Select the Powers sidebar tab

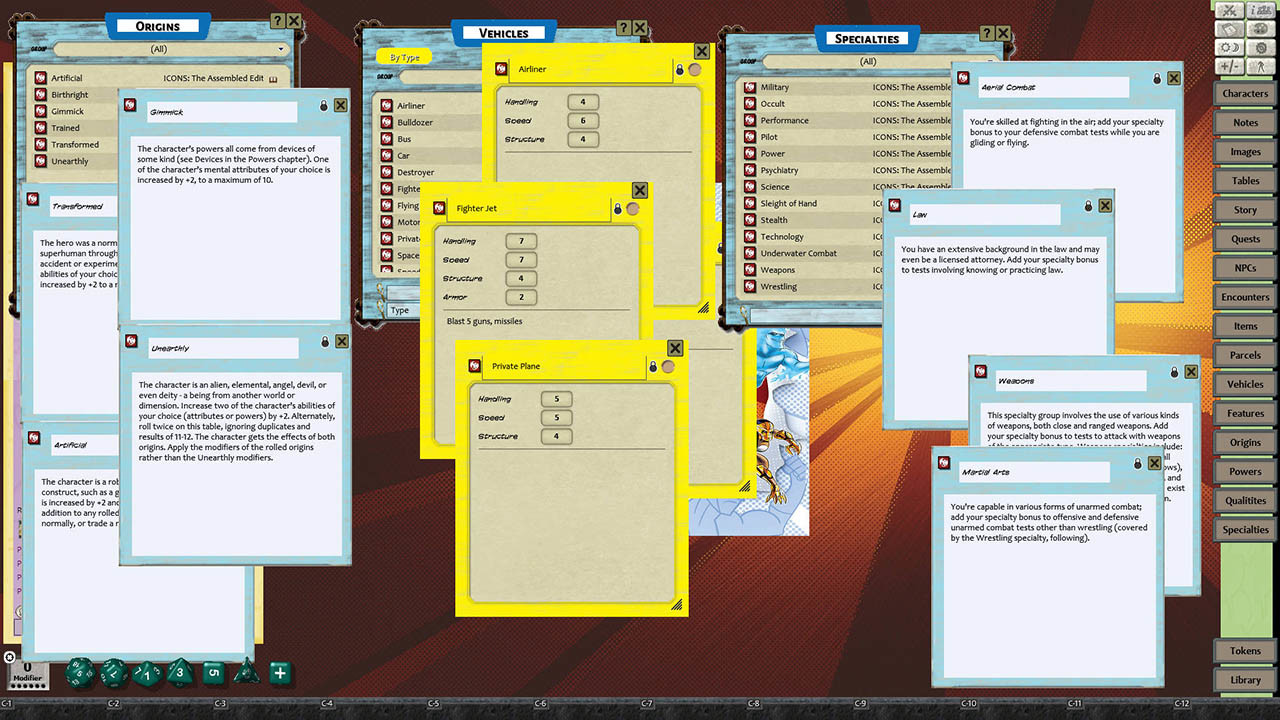click(1245, 472)
